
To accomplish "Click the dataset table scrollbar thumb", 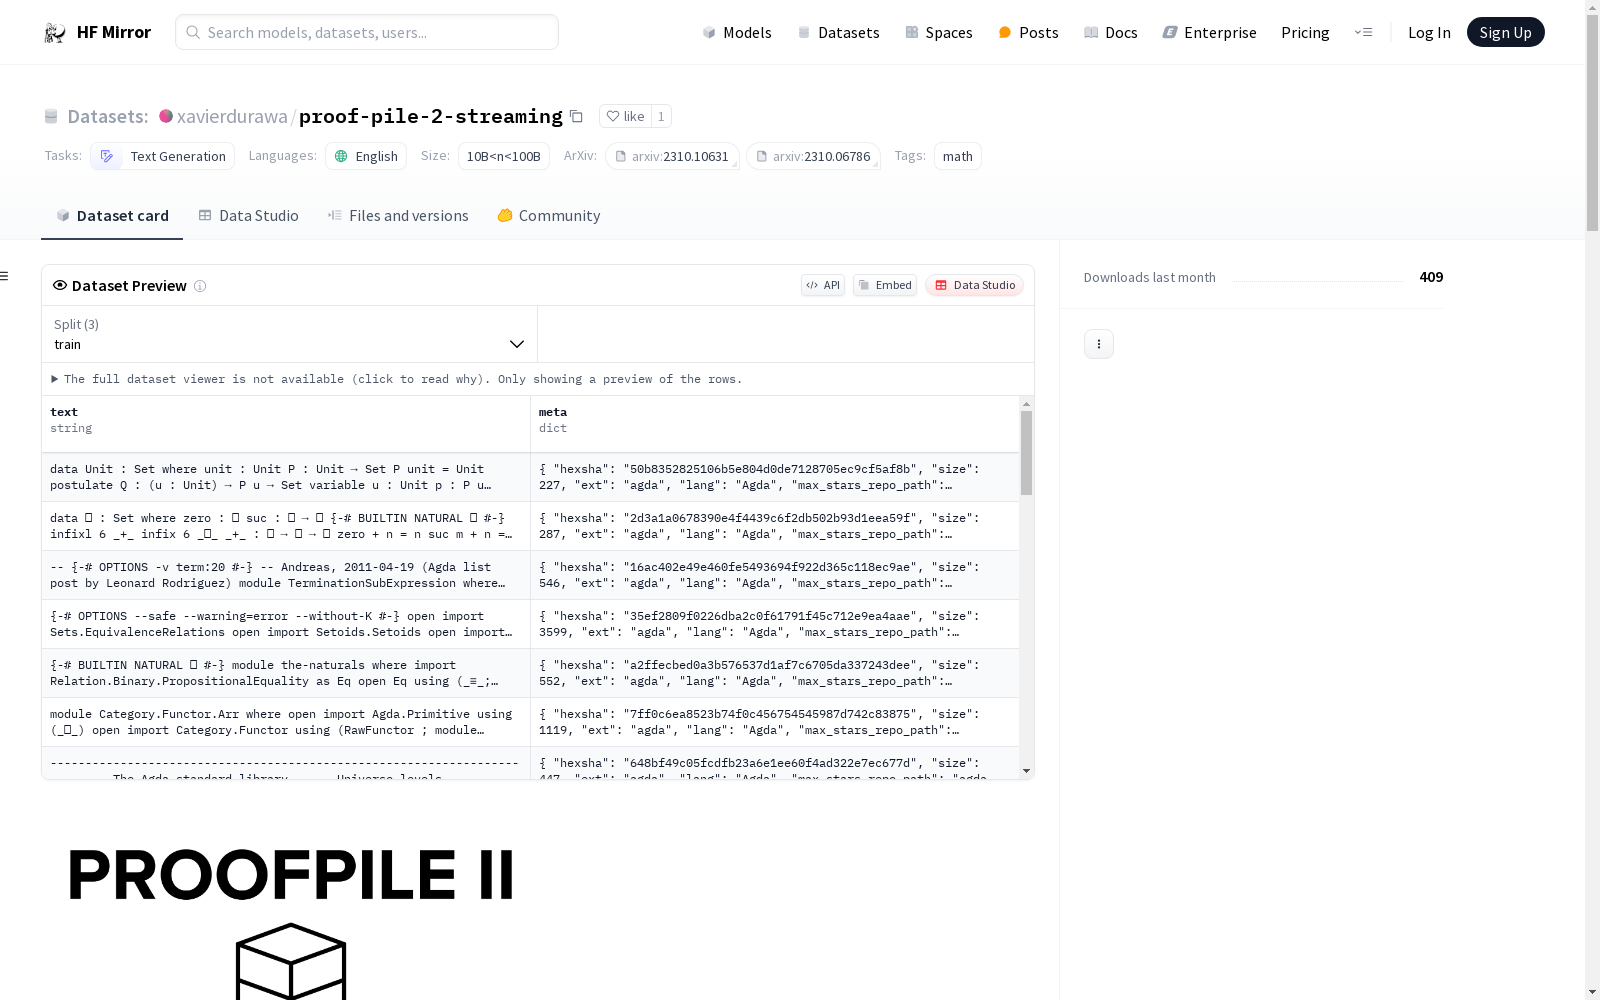I will (x=1026, y=453).
